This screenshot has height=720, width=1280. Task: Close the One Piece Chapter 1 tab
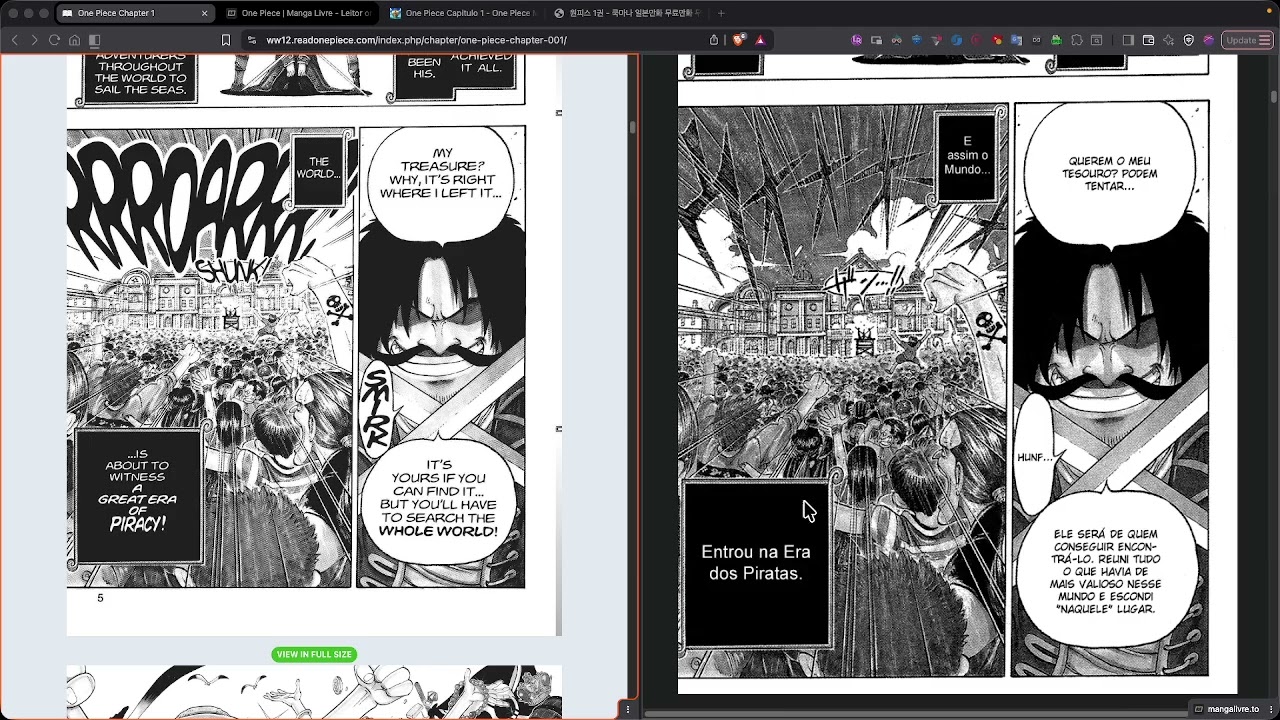[x=204, y=13]
